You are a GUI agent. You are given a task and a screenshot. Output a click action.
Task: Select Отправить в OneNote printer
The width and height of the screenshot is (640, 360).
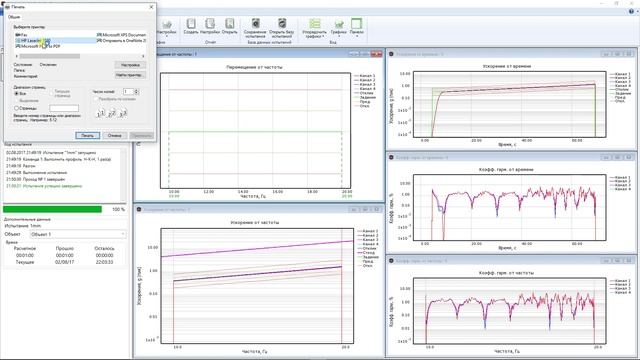point(121,41)
